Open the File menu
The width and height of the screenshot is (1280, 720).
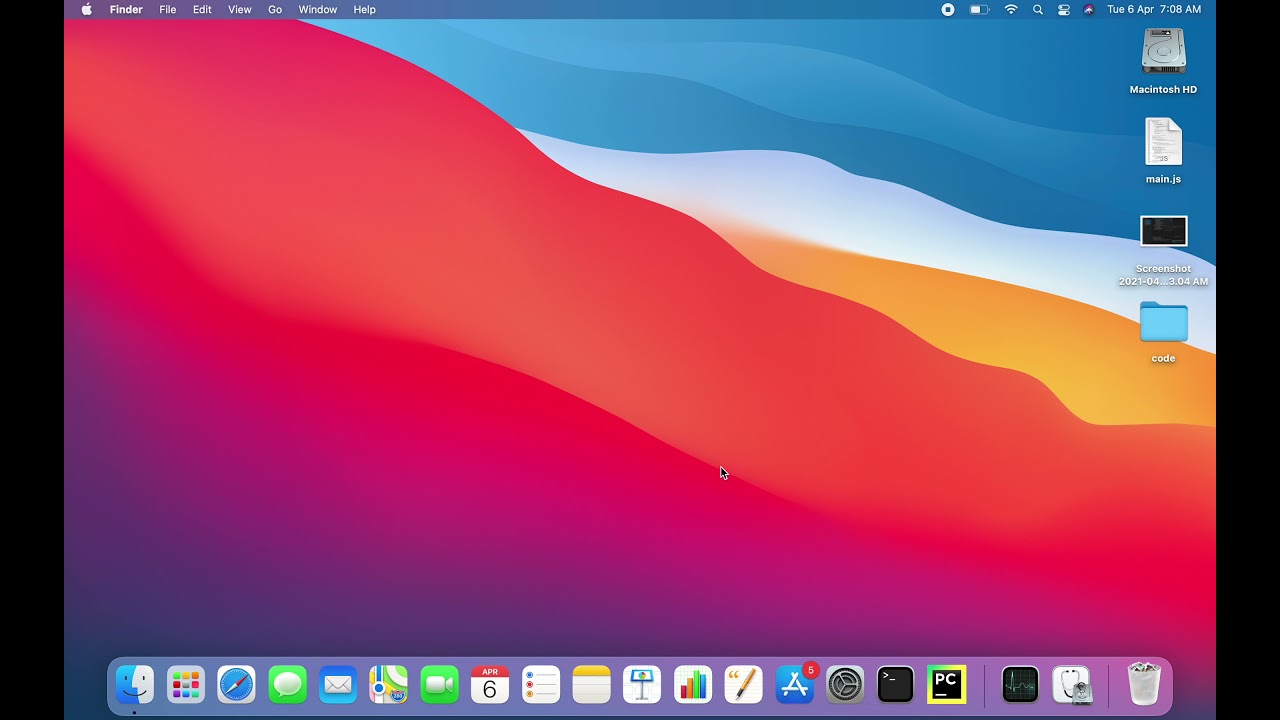168,9
